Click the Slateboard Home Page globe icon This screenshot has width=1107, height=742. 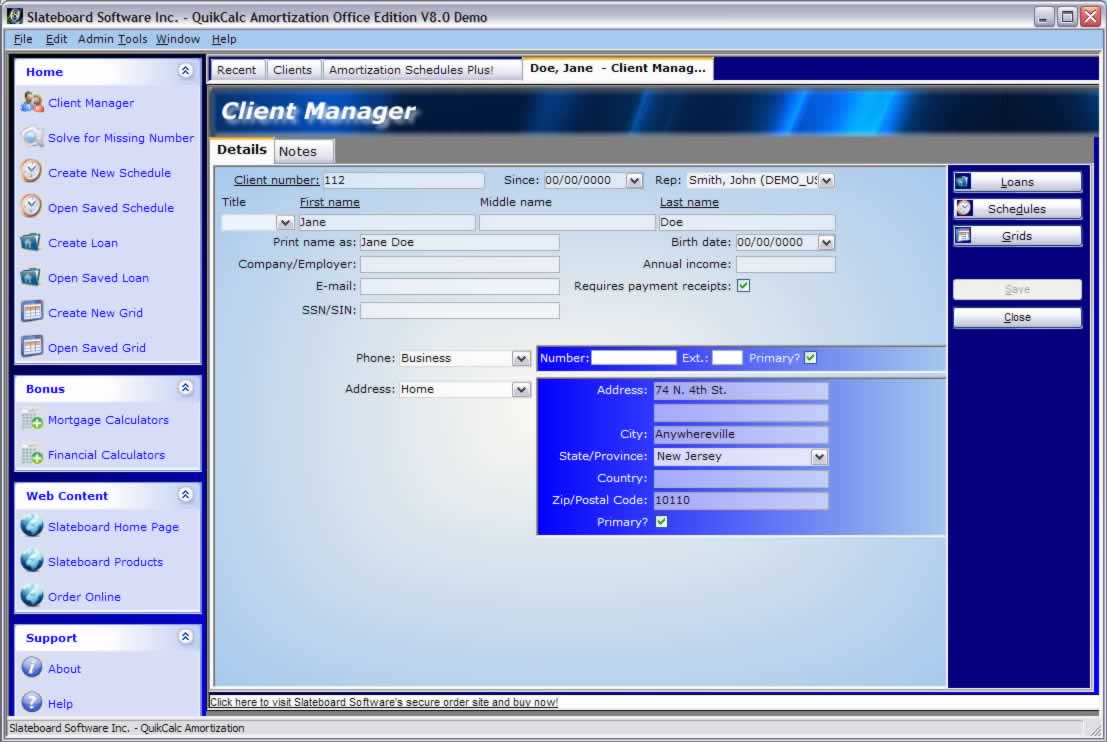tap(32, 527)
